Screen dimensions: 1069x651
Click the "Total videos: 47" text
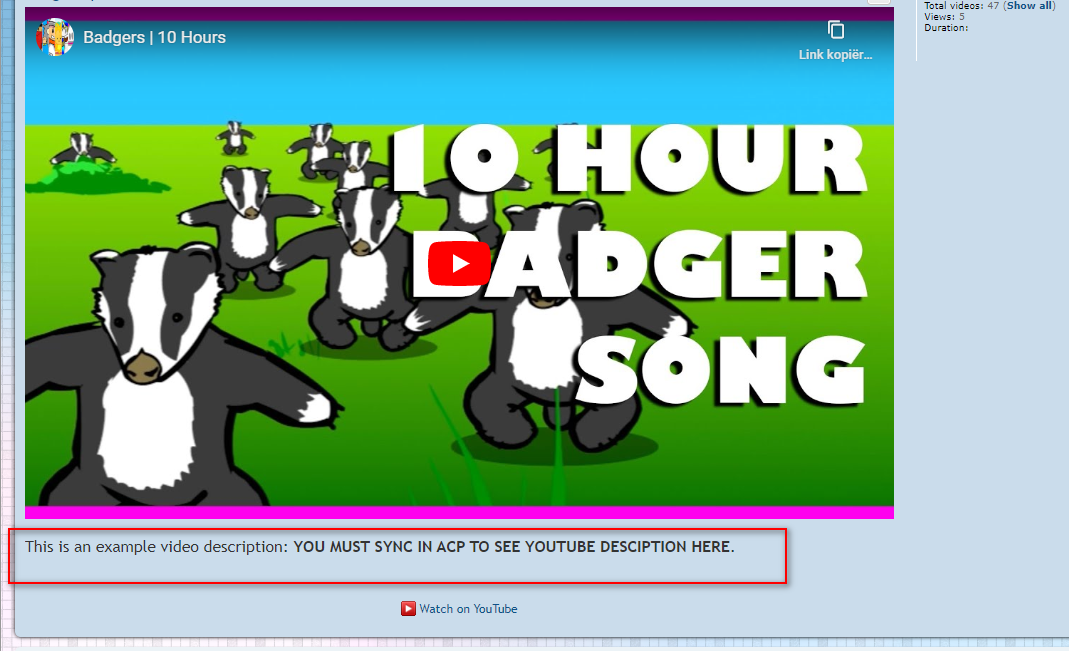click(961, 6)
